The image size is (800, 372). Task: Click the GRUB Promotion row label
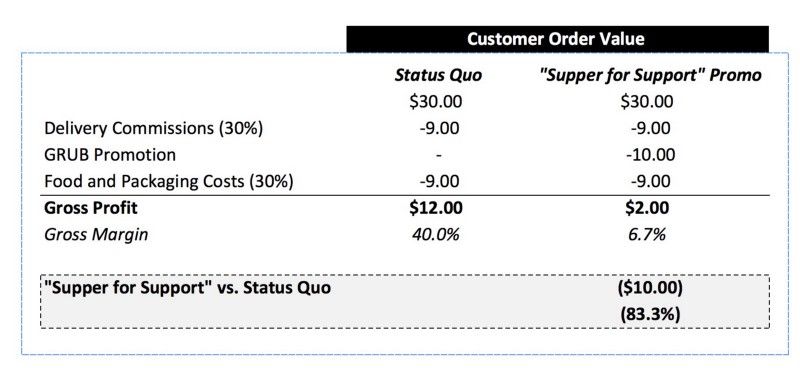tap(110, 155)
